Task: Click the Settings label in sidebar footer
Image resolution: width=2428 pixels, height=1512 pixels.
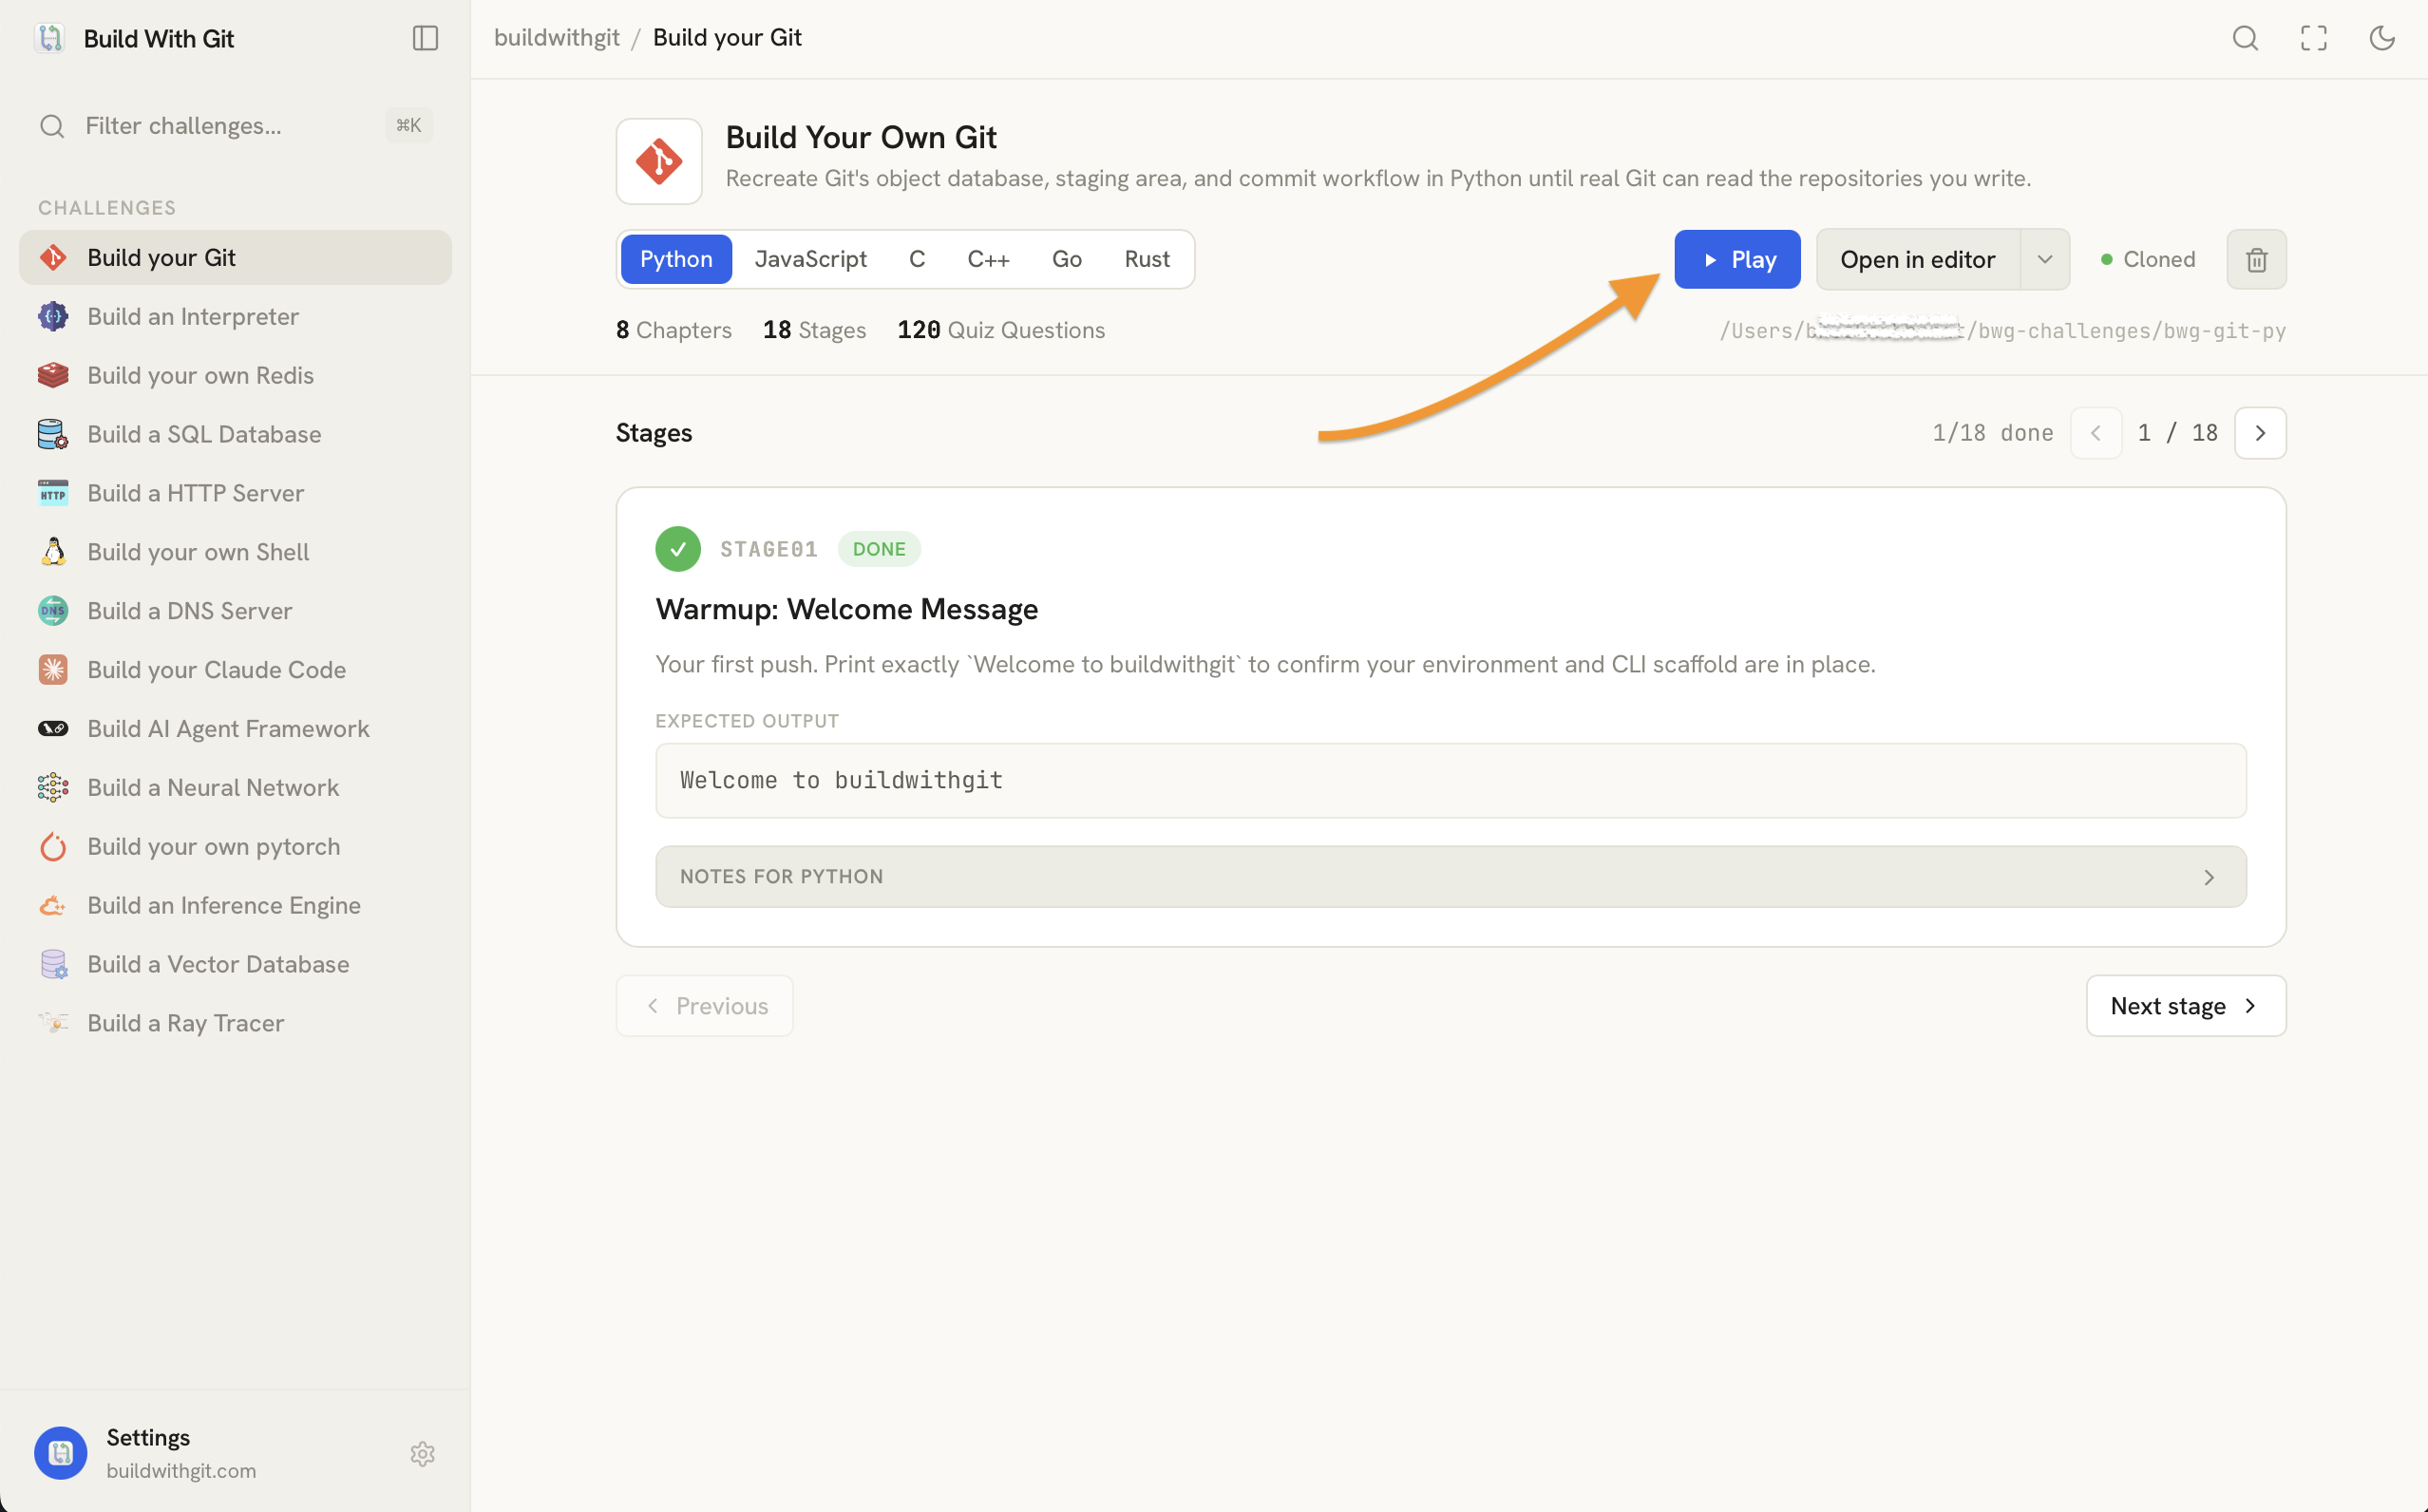Action: (148, 1437)
